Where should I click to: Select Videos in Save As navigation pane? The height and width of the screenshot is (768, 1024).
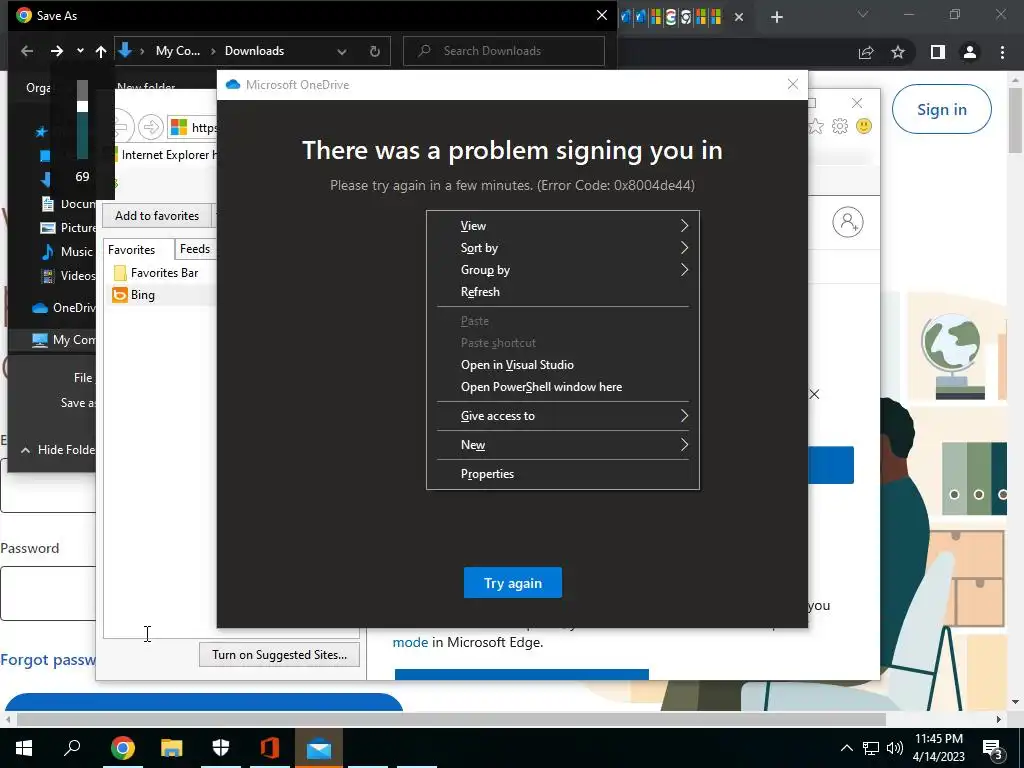click(68, 276)
